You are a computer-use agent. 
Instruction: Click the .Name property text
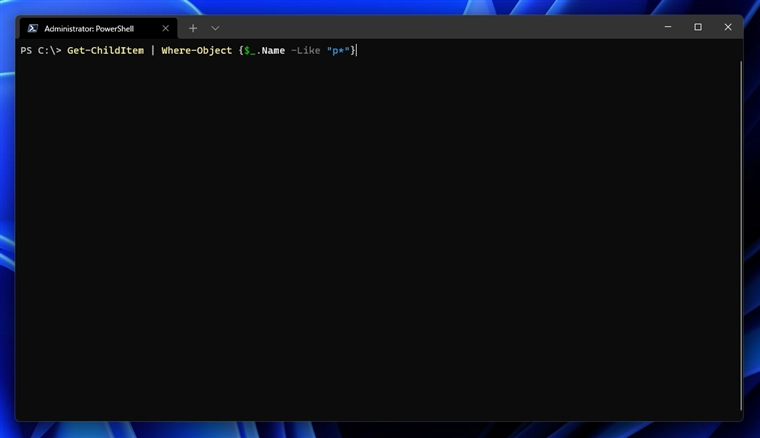[x=270, y=50]
